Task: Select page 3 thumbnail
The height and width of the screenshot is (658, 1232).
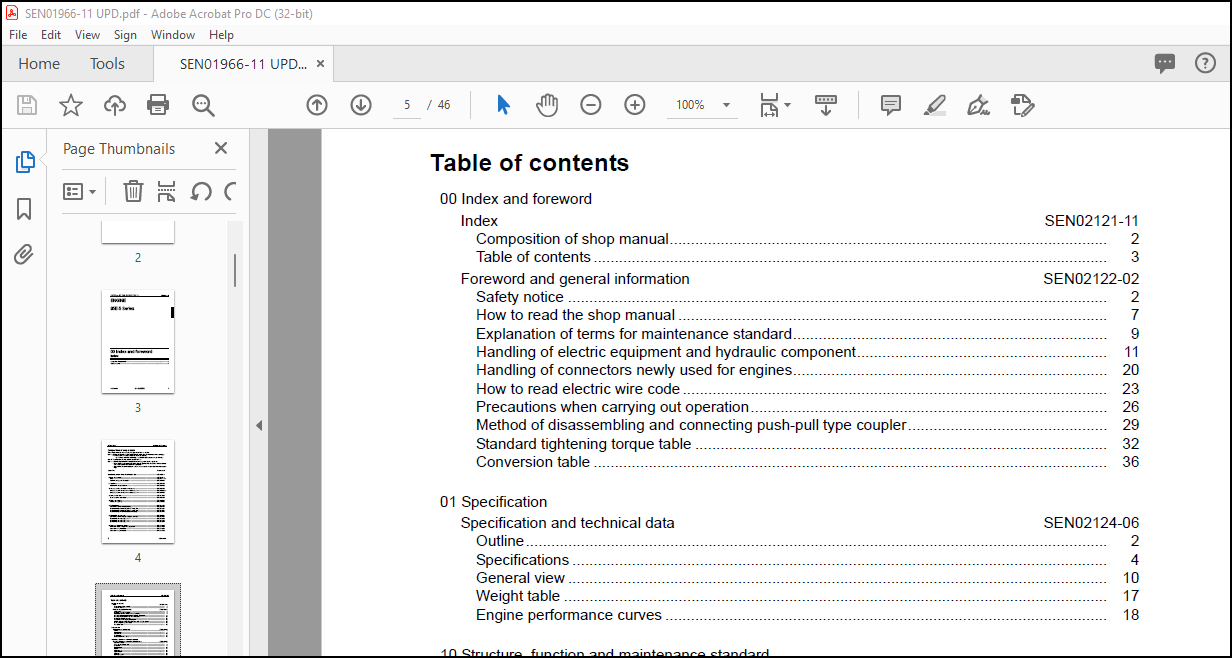Action: 138,342
